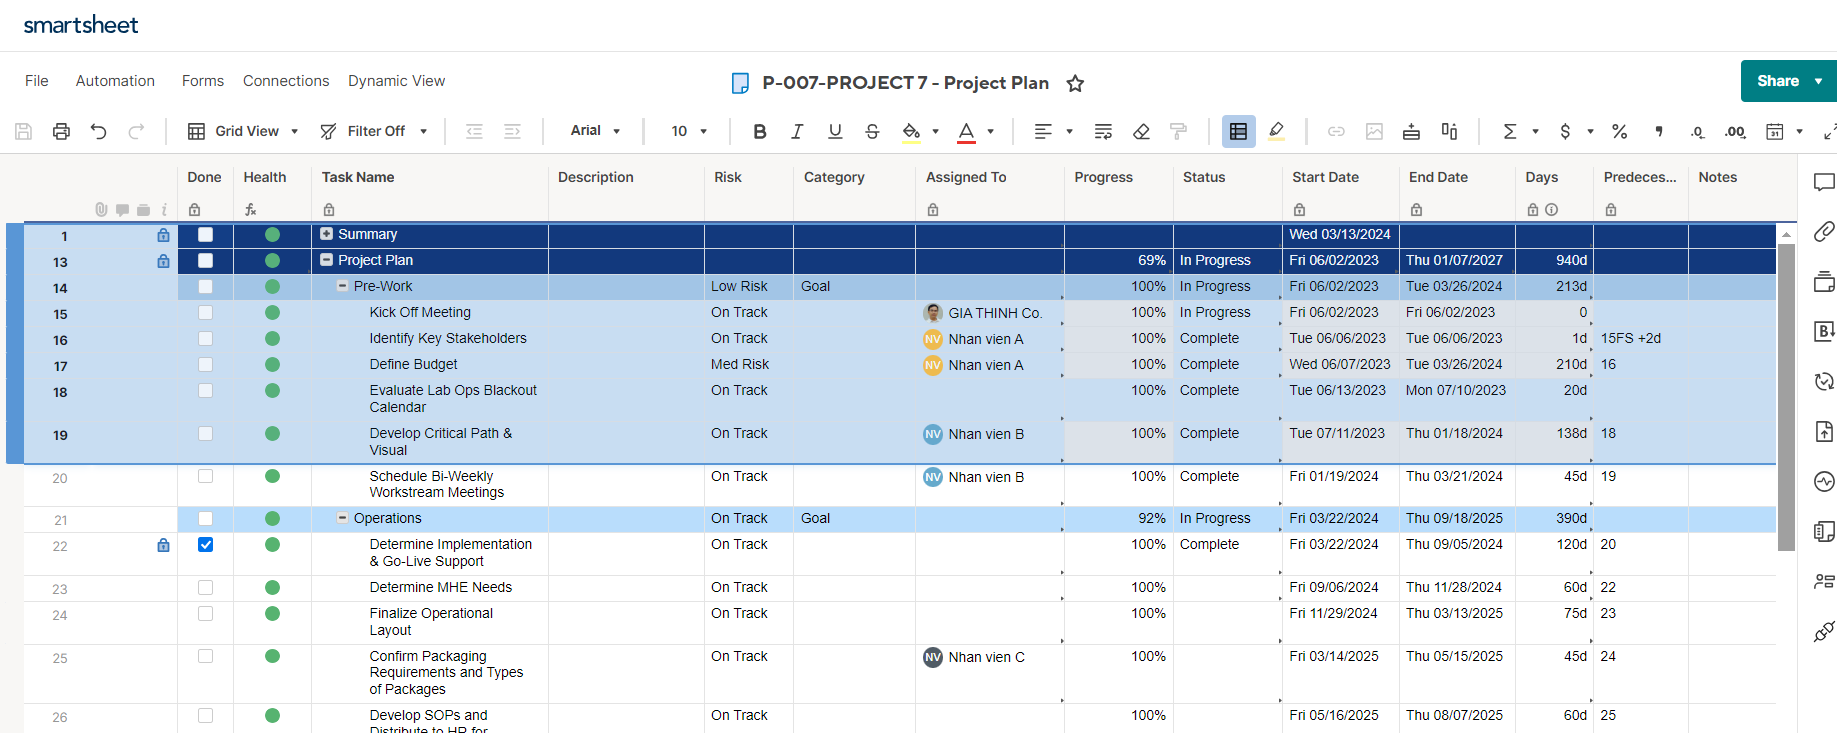Expand the Summary row
The image size is (1837, 733).
(326, 234)
